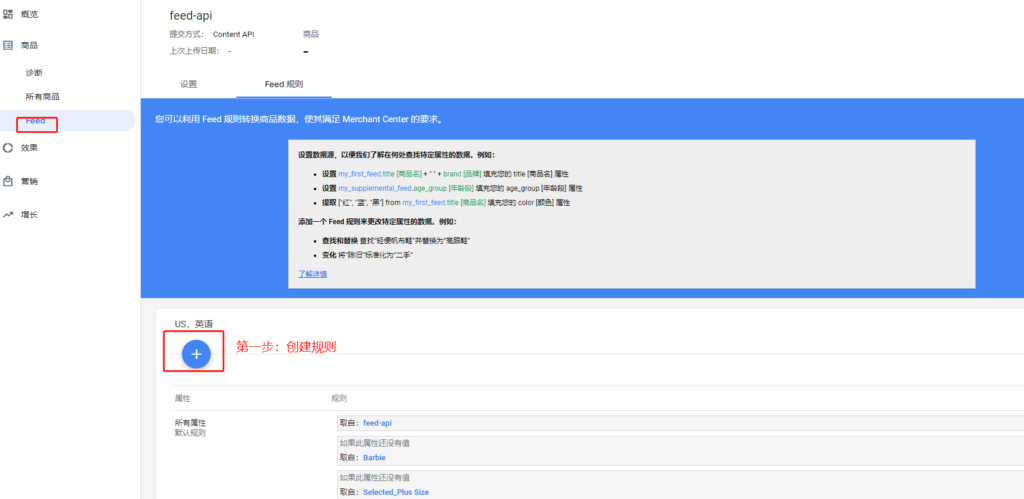
Task: Click the feed-api source link in rules
Action: 377,423
